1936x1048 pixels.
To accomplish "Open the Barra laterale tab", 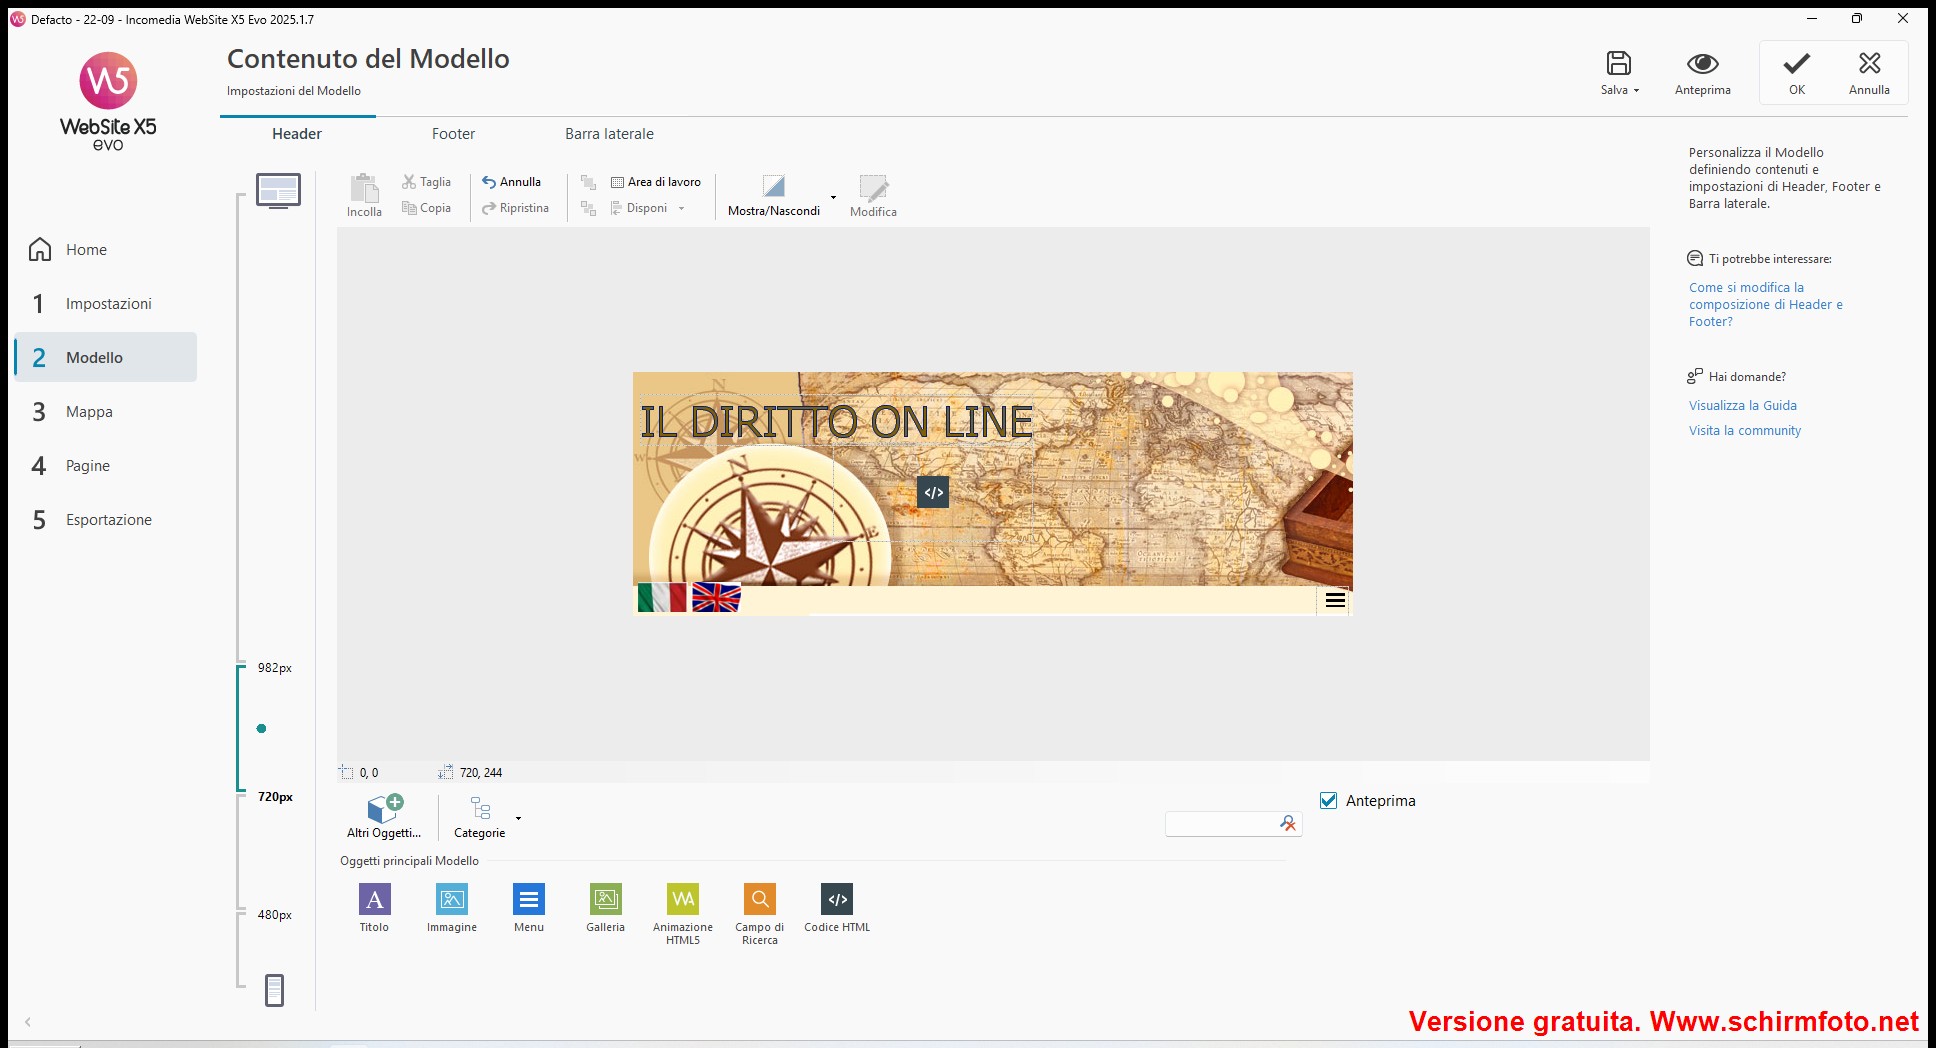I will click(609, 134).
